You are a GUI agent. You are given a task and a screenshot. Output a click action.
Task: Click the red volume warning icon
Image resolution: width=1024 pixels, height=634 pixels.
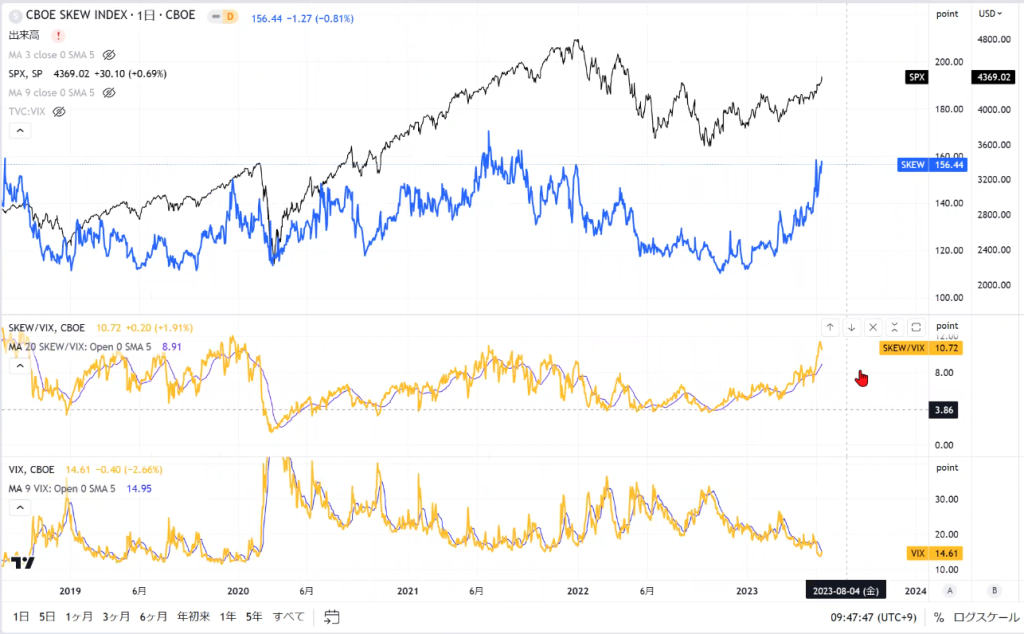click(x=58, y=36)
